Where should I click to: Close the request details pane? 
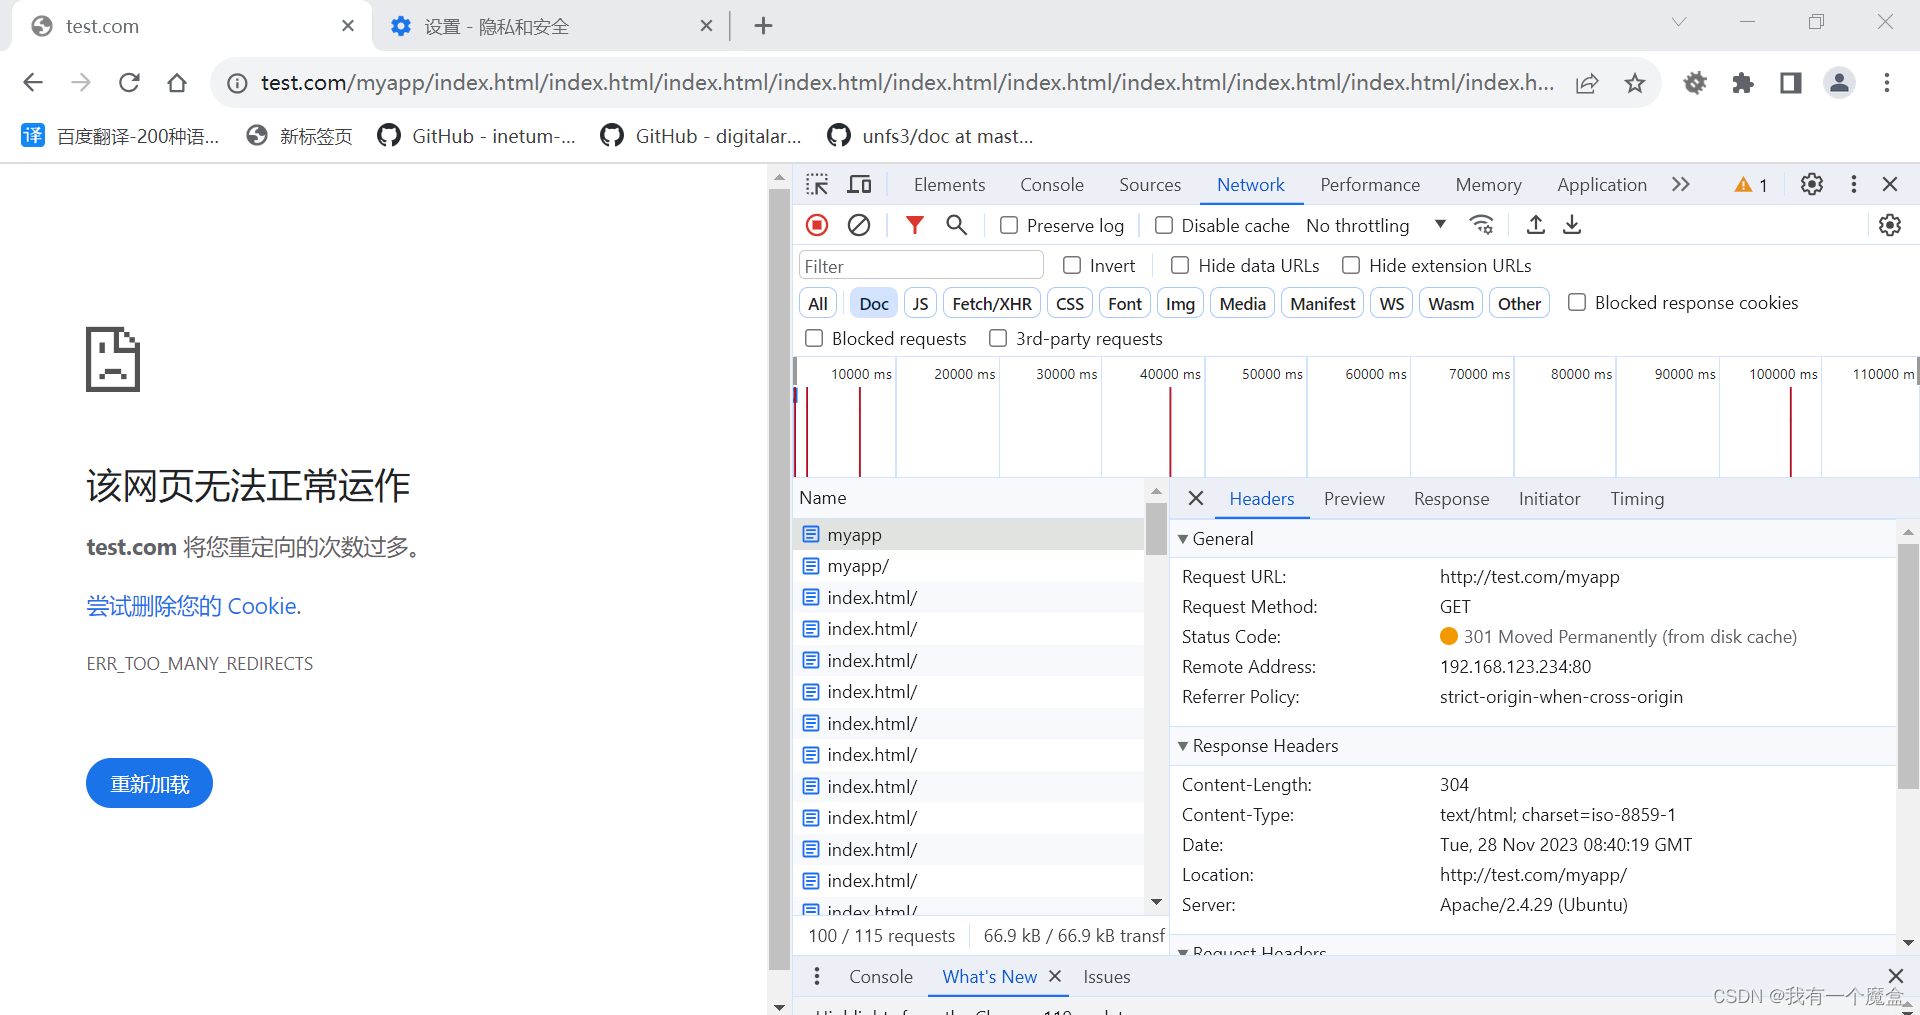[1196, 498]
